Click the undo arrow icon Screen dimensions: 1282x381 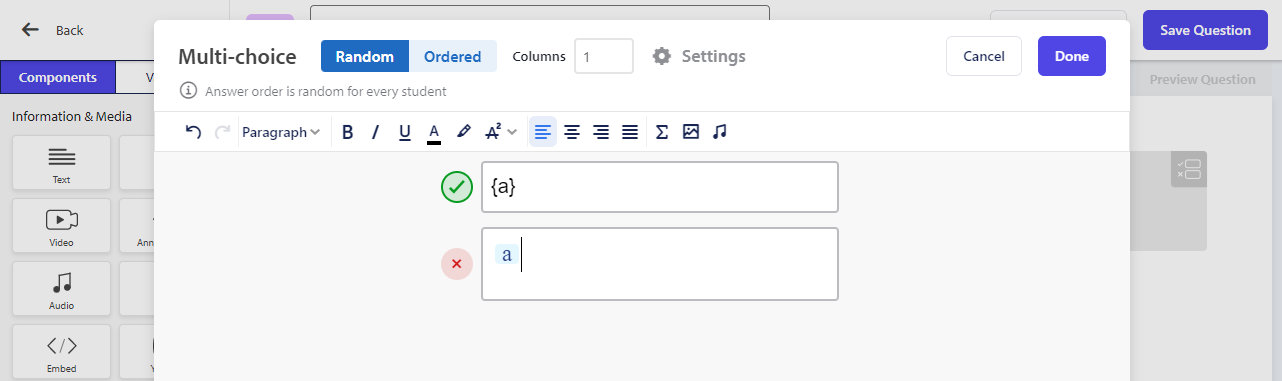[x=194, y=132]
